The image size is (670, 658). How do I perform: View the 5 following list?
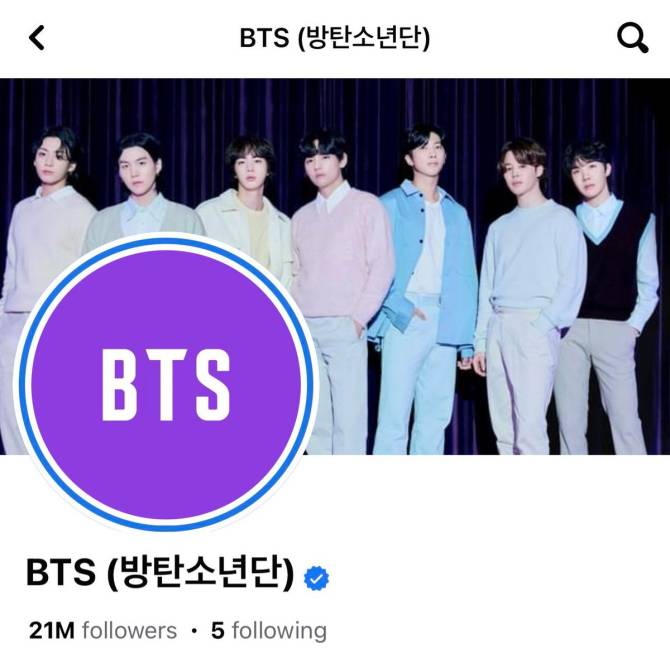[x=269, y=631]
